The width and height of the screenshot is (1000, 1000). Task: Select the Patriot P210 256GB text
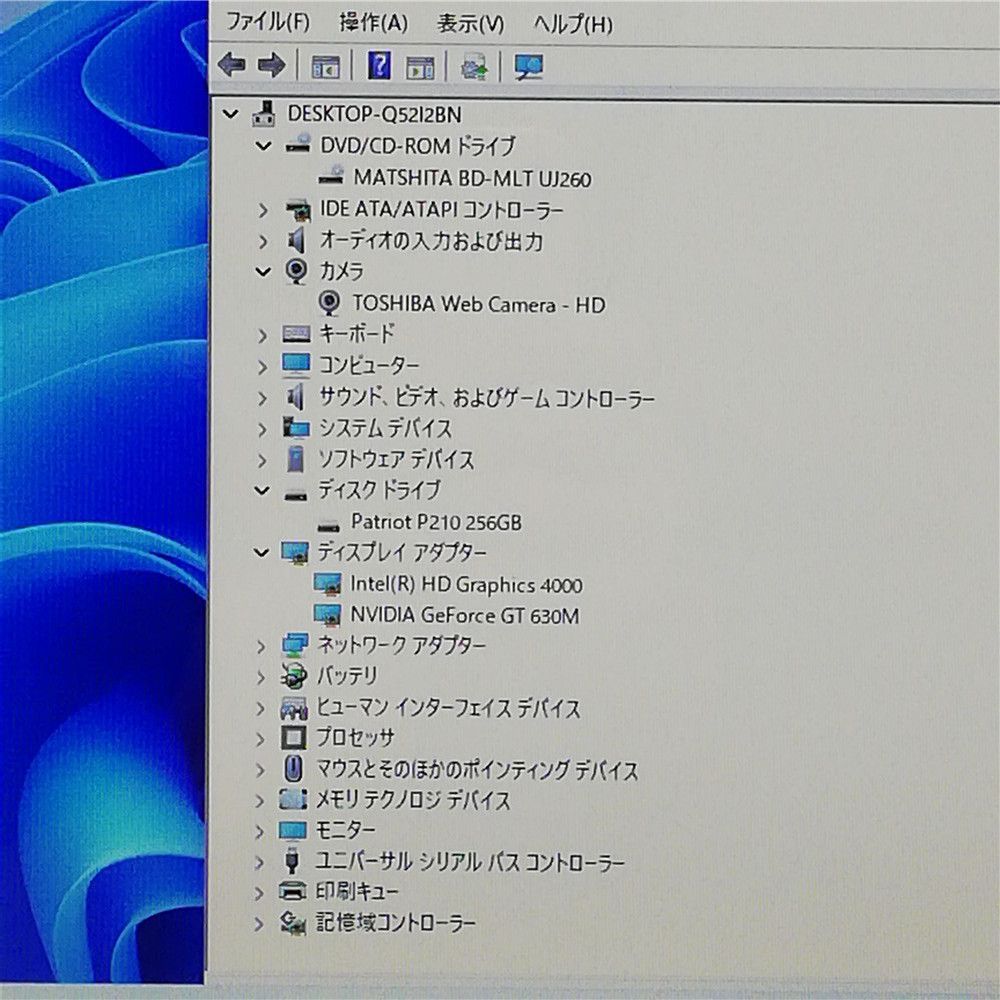(436, 522)
